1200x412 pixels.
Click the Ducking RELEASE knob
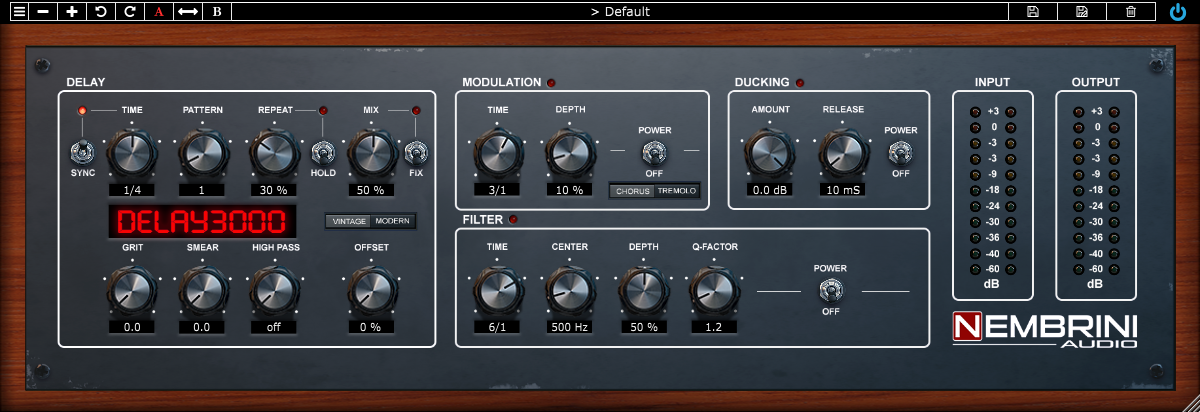843,152
